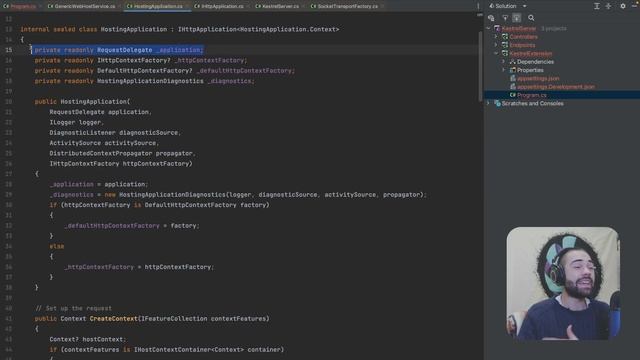The image size is (640, 360).
Task: Collapse the KestrelExtension project node
Action: click(496, 53)
